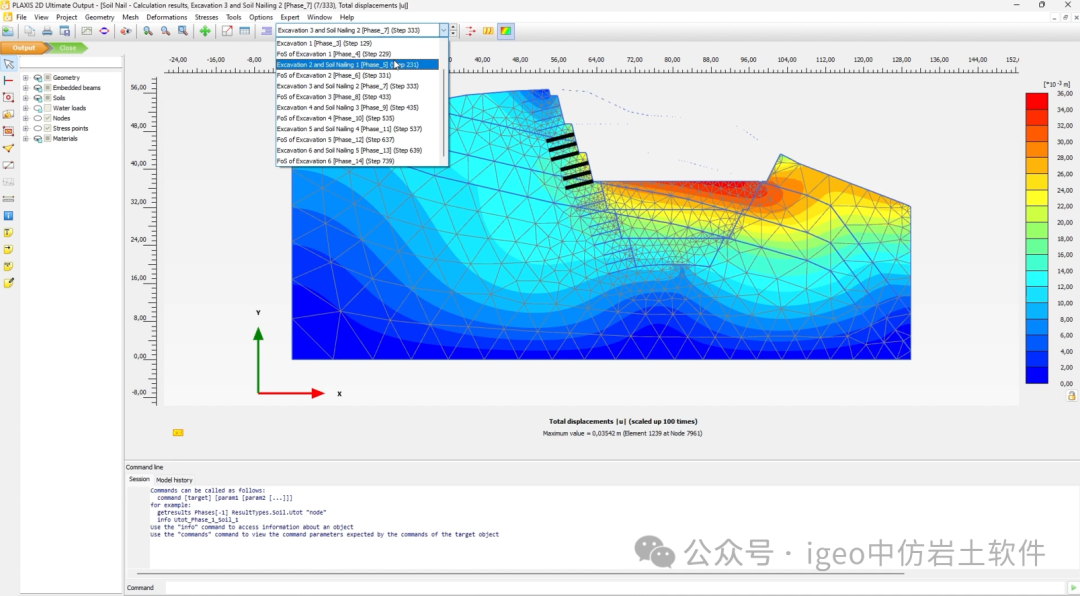
Task: Switch to the Model history tab
Action: (x=174, y=480)
